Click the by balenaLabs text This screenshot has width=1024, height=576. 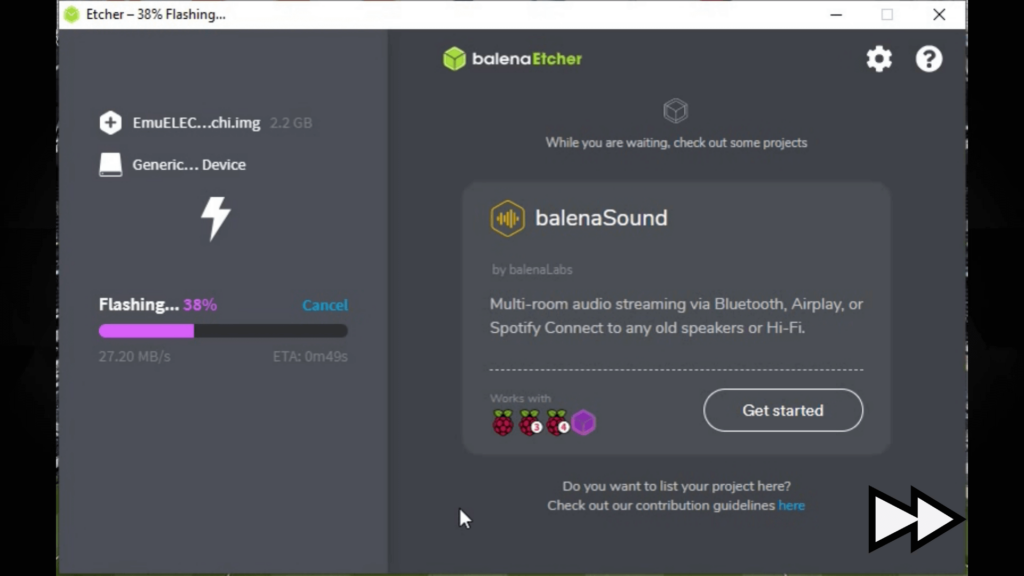click(x=532, y=270)
